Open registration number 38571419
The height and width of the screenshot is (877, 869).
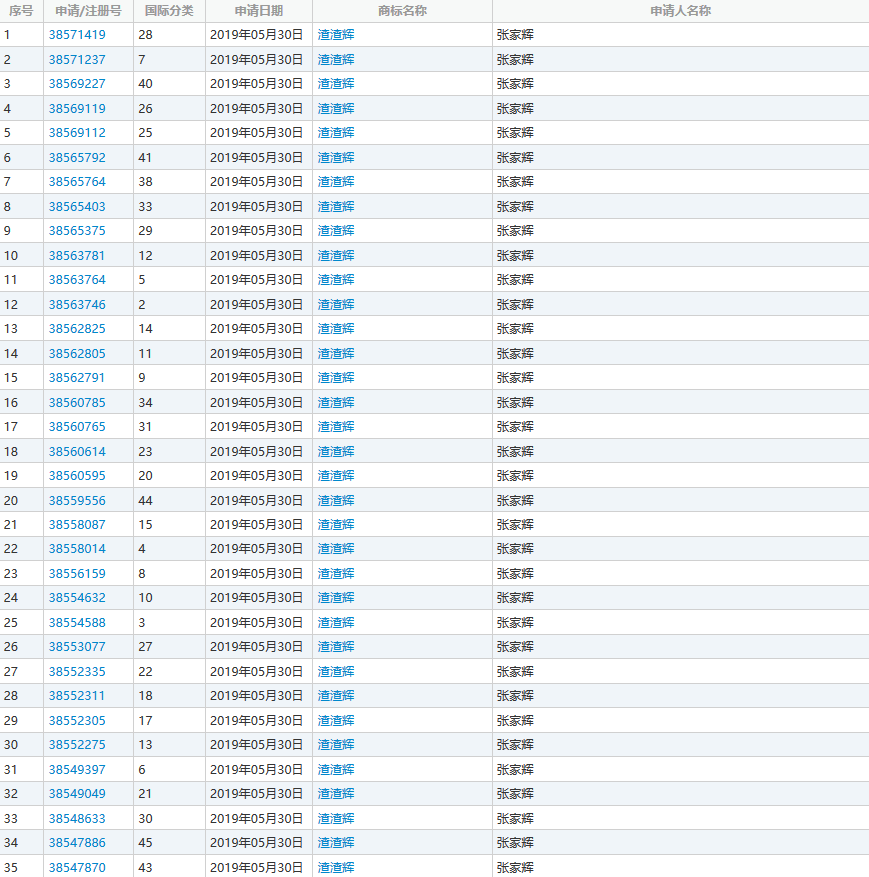pos(77,35)
